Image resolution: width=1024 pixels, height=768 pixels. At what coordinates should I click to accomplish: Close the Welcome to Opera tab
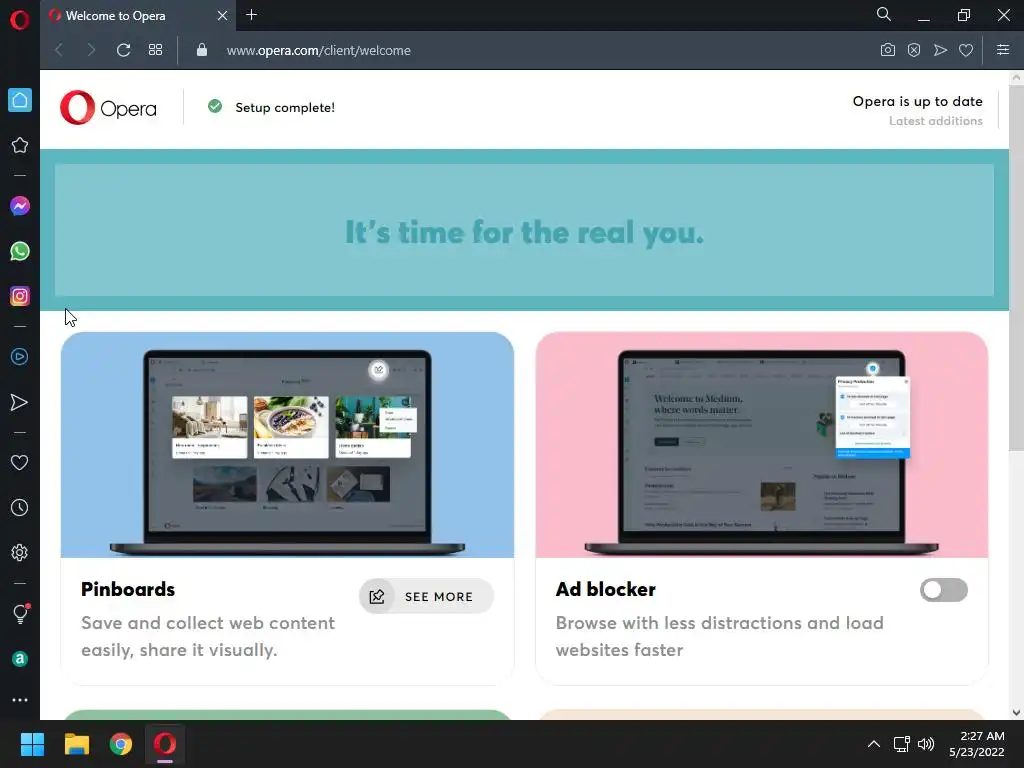point(222,15)
